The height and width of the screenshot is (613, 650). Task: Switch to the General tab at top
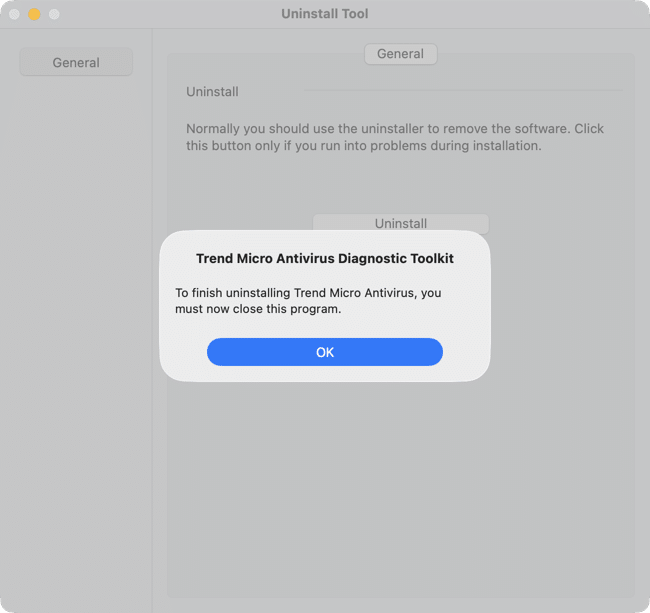click(x=400, y=54)
